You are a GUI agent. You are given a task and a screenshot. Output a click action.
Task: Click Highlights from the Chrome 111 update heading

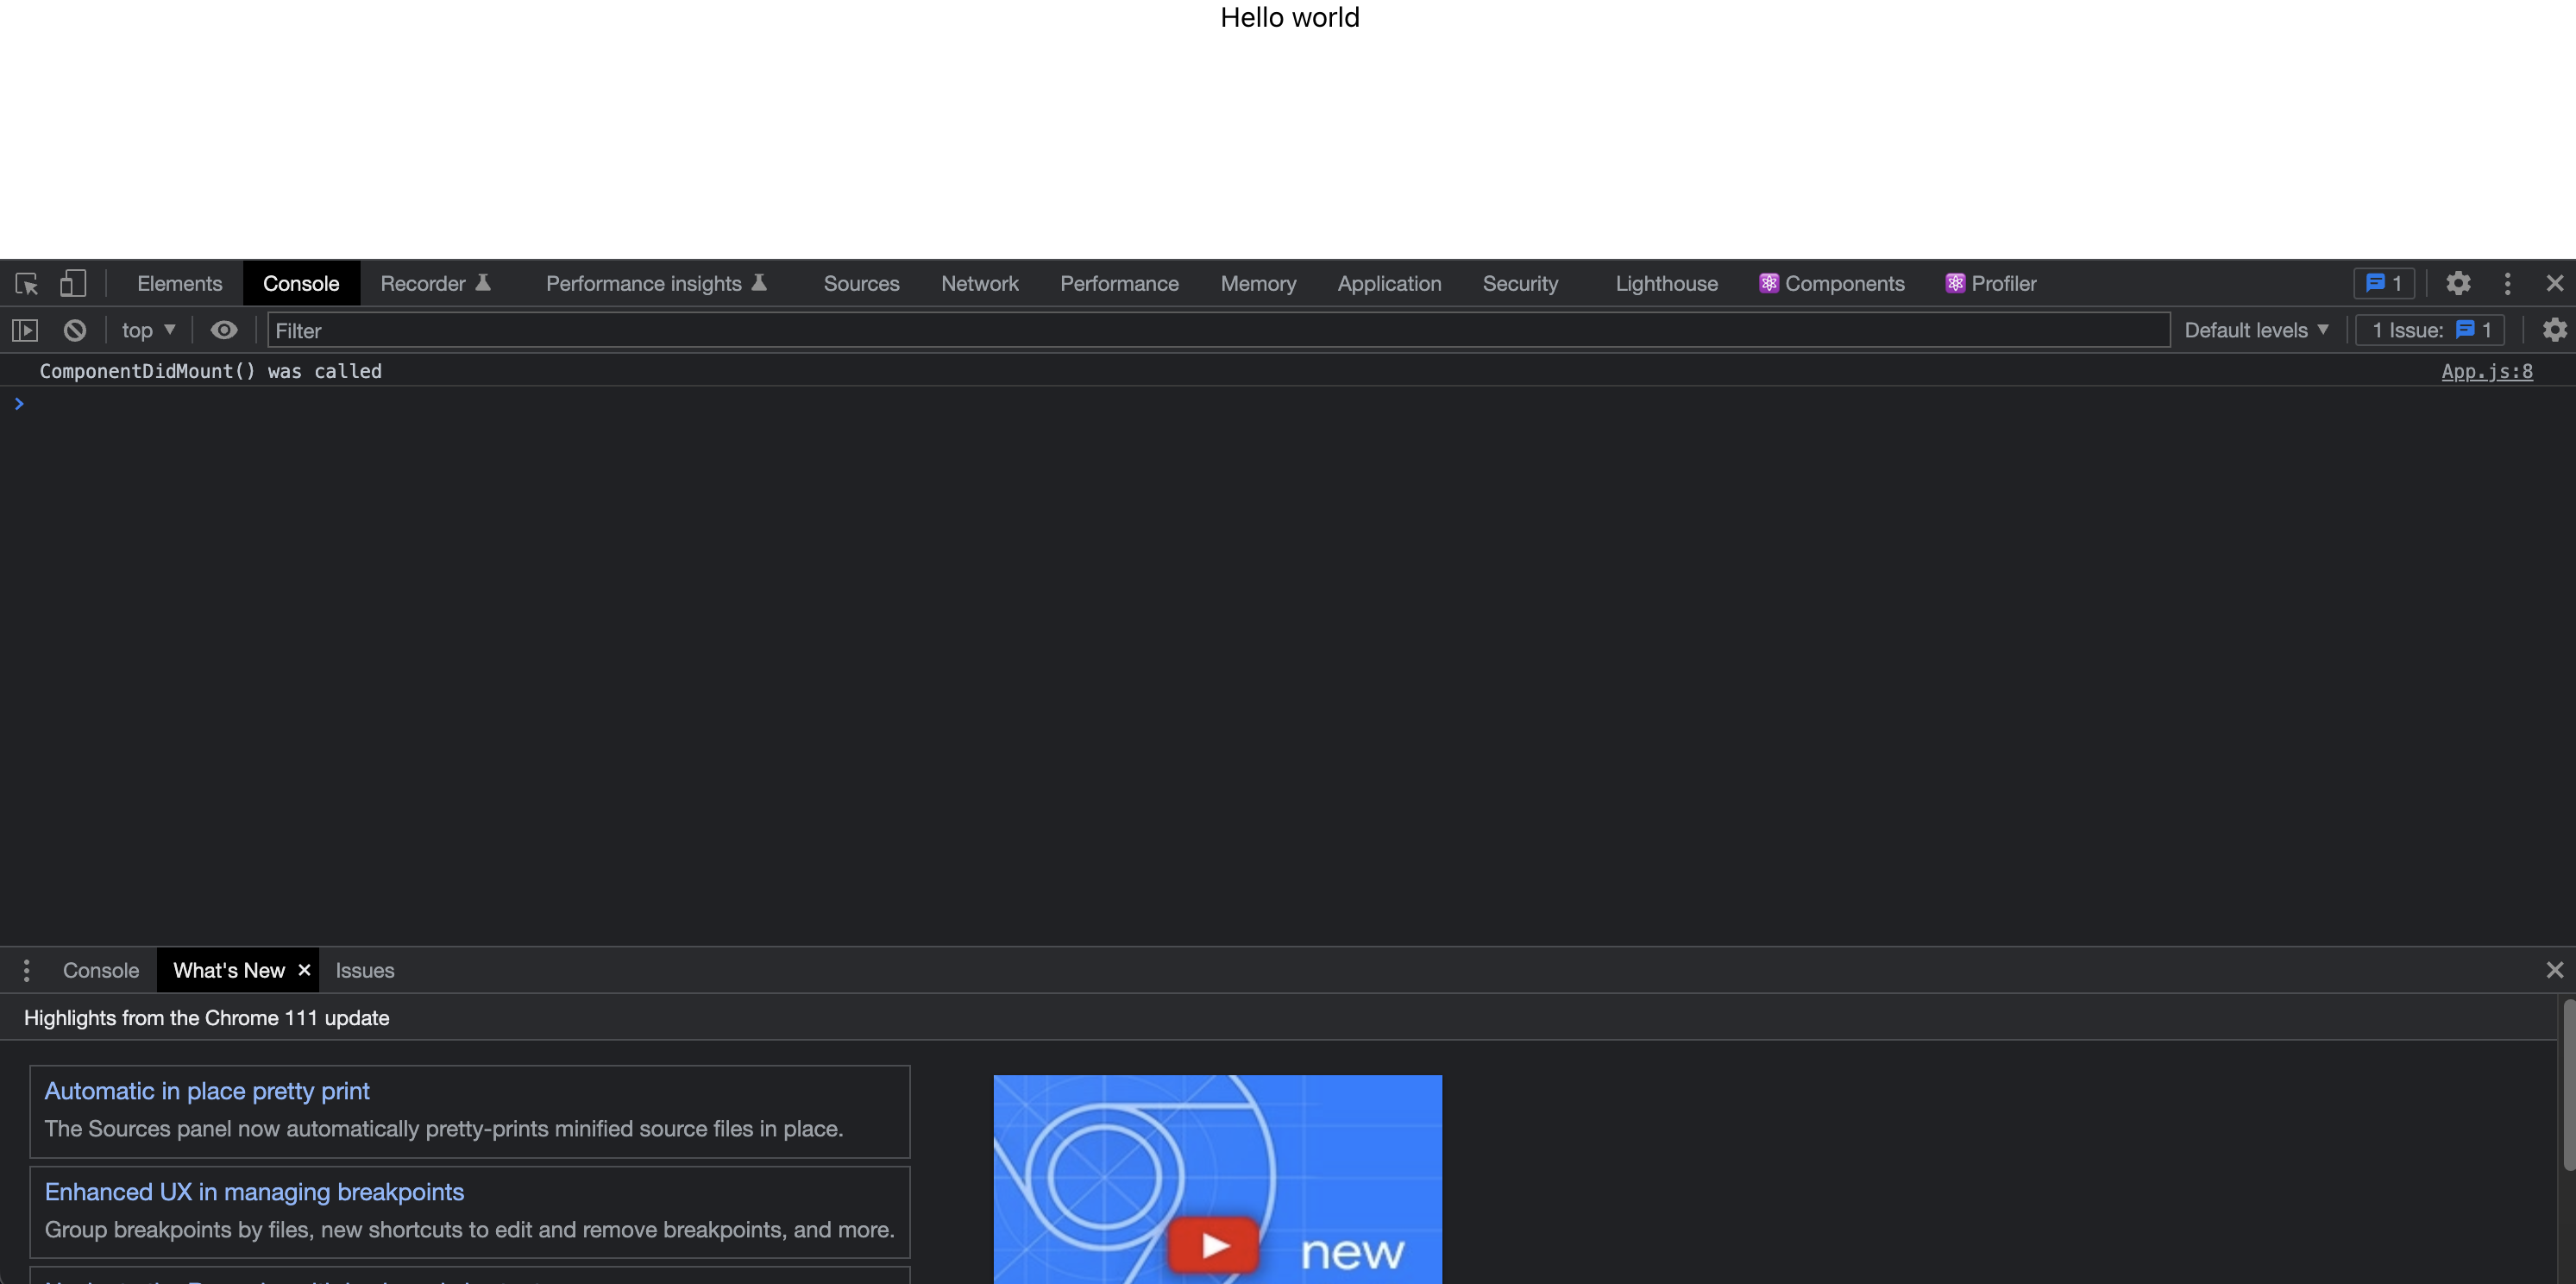click(x=207, y=1018)
